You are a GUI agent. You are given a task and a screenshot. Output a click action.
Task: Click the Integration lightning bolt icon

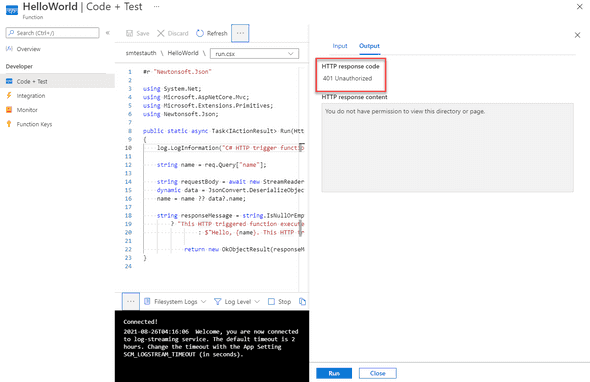pyautogui.click(x=9, y=96)
